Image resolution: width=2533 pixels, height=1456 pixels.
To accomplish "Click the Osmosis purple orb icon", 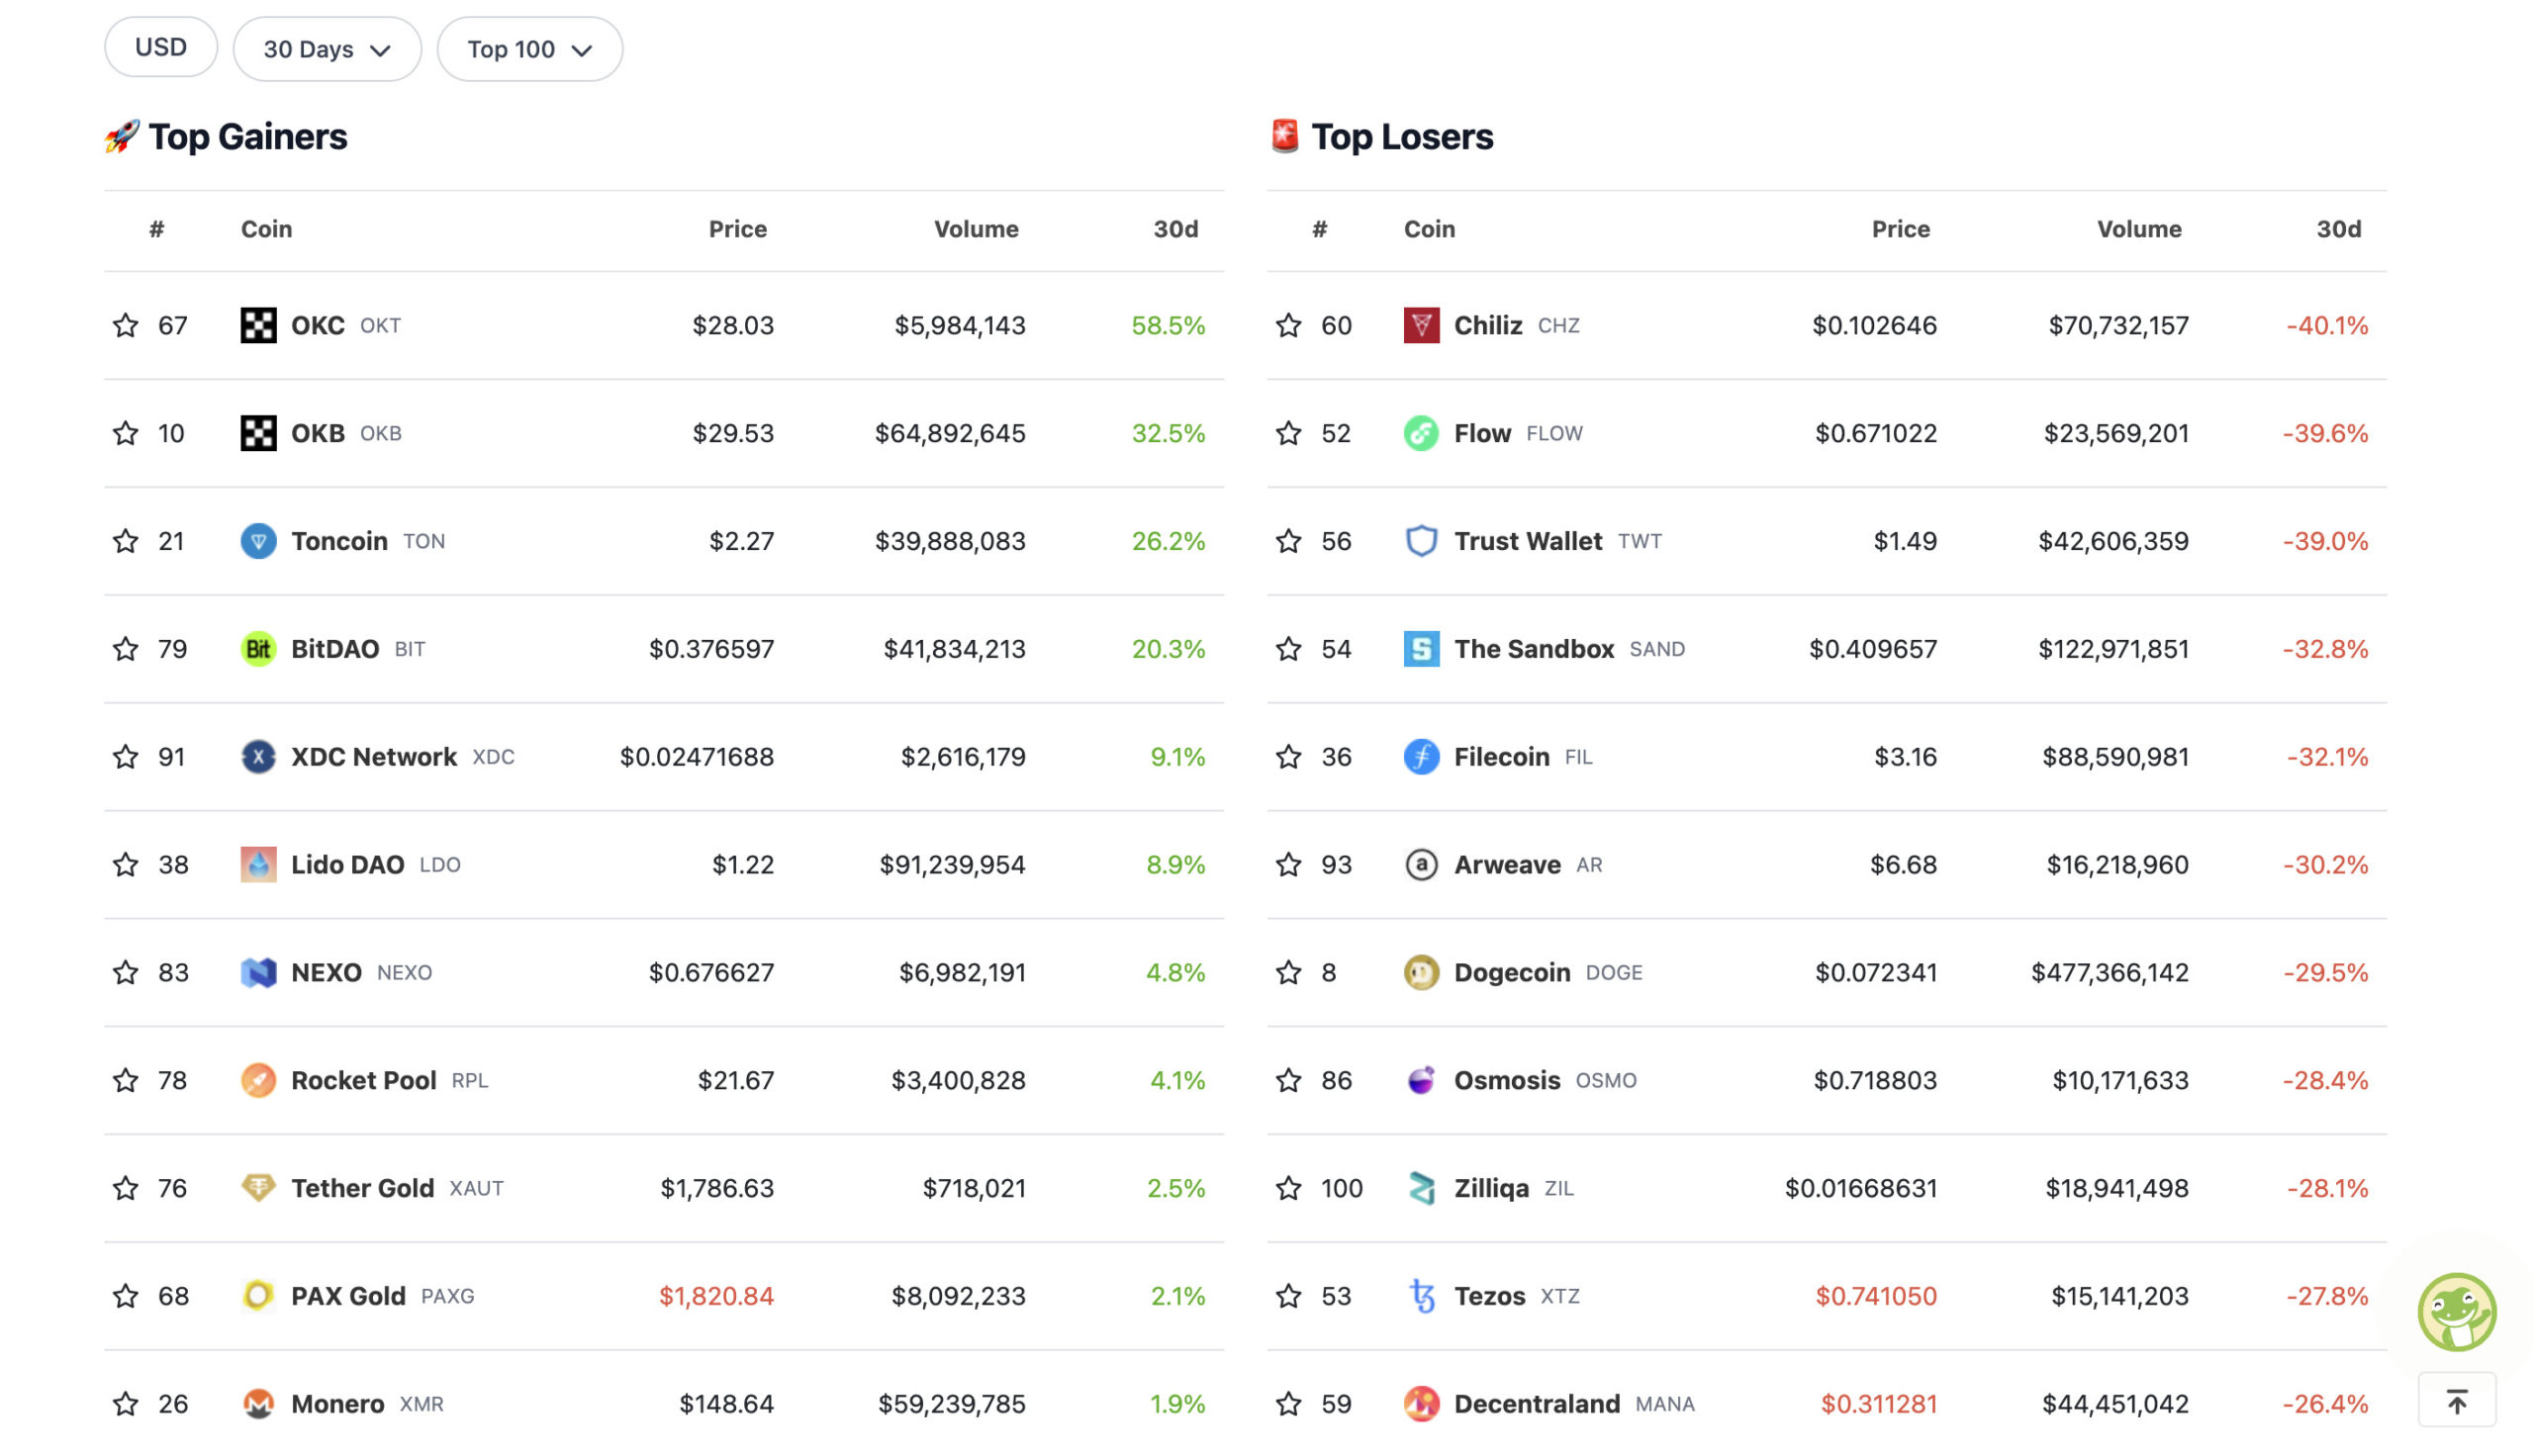I will point(1421,1081).
